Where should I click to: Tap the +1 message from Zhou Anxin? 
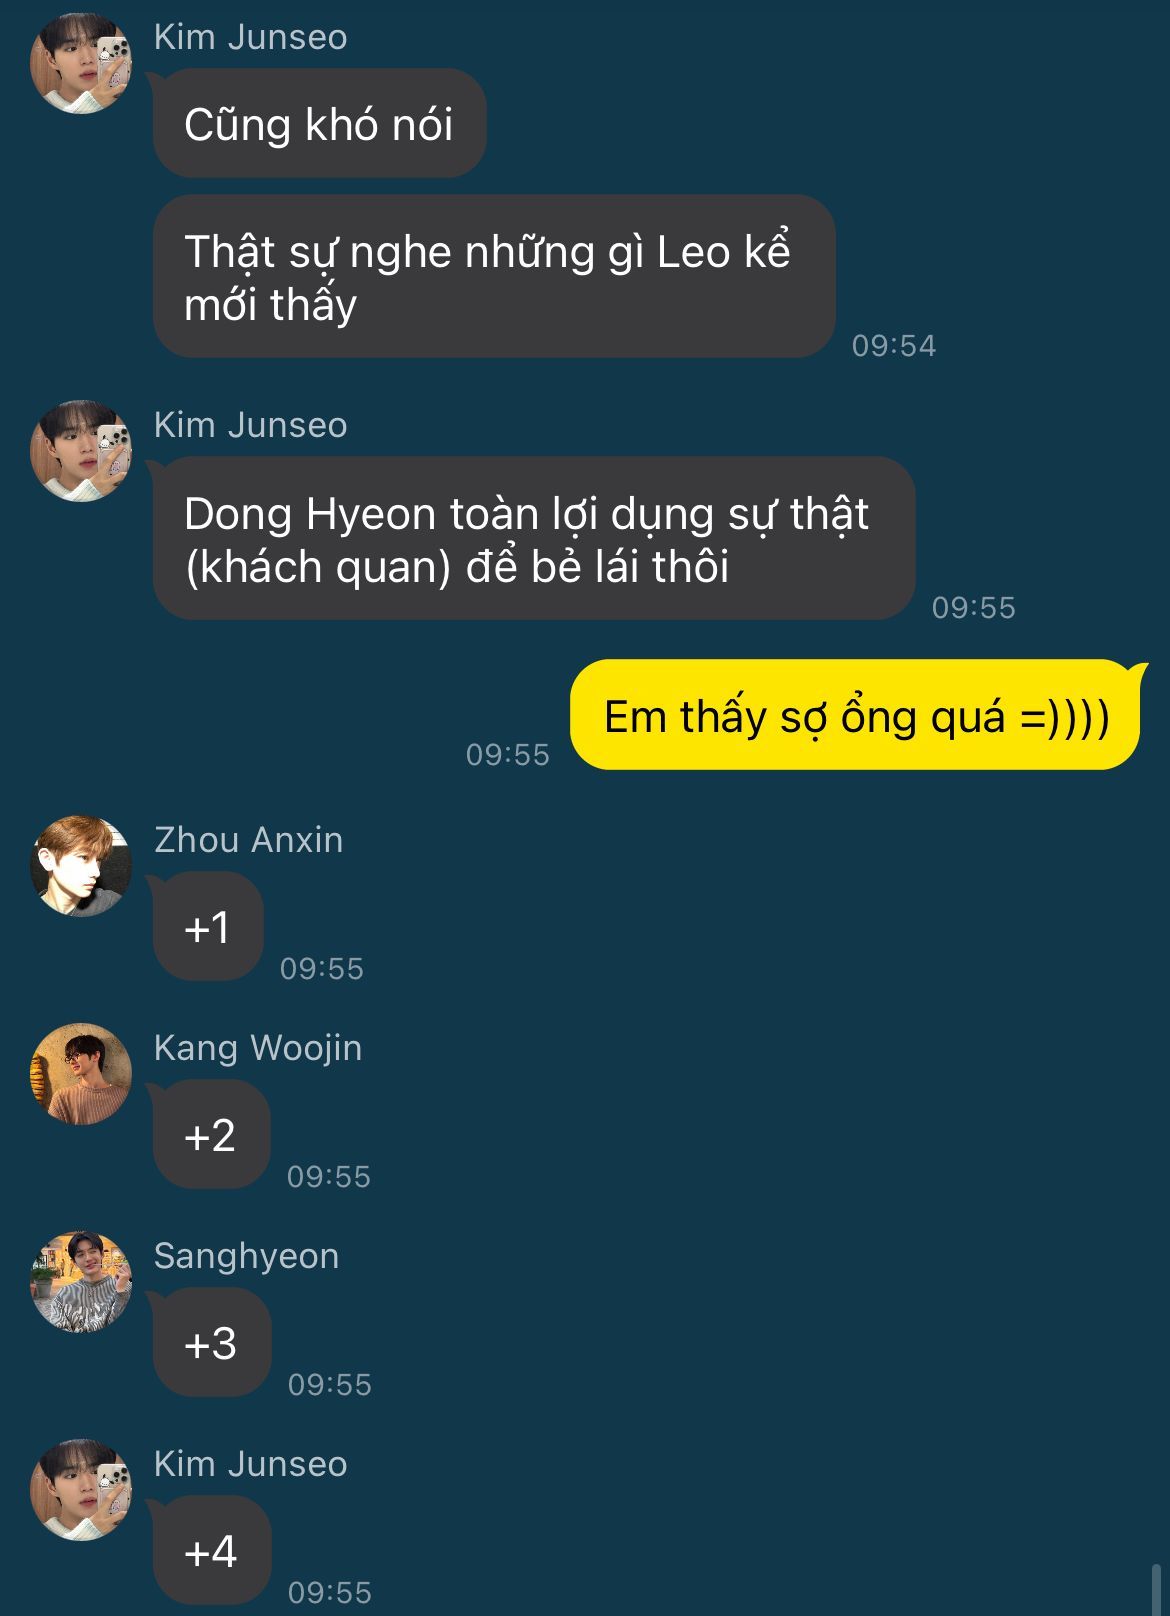pos(208,926)
